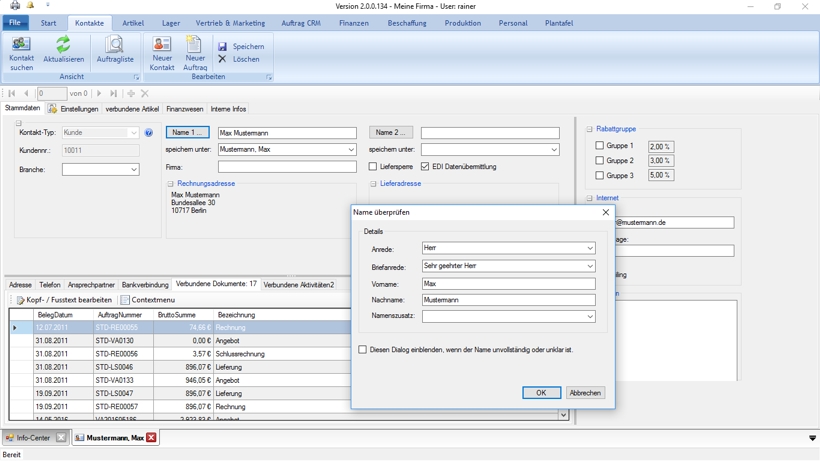Screen dimensions: 820x461
Task: Open the Auftragliste view
Action: tap(115, 50)
